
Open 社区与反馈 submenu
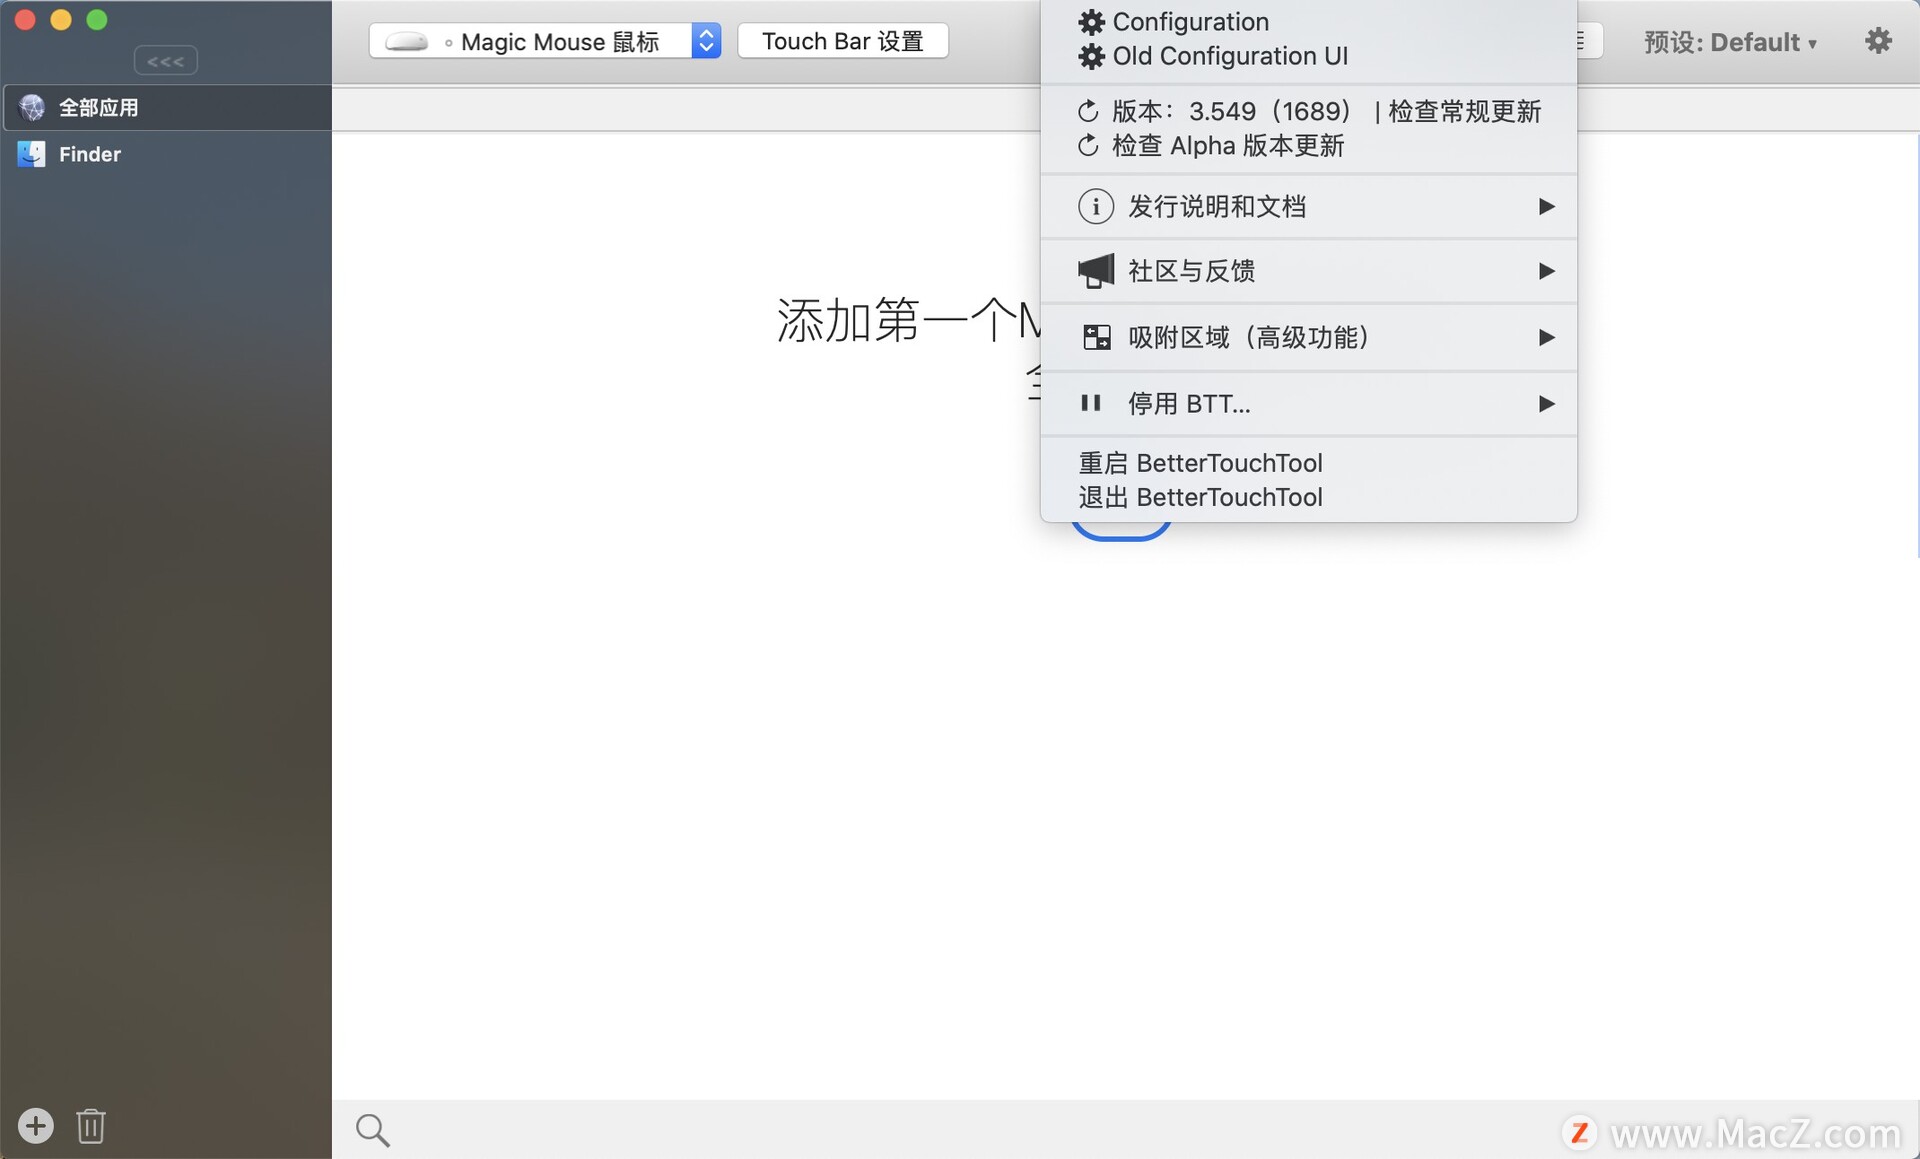click(1308, 271)
